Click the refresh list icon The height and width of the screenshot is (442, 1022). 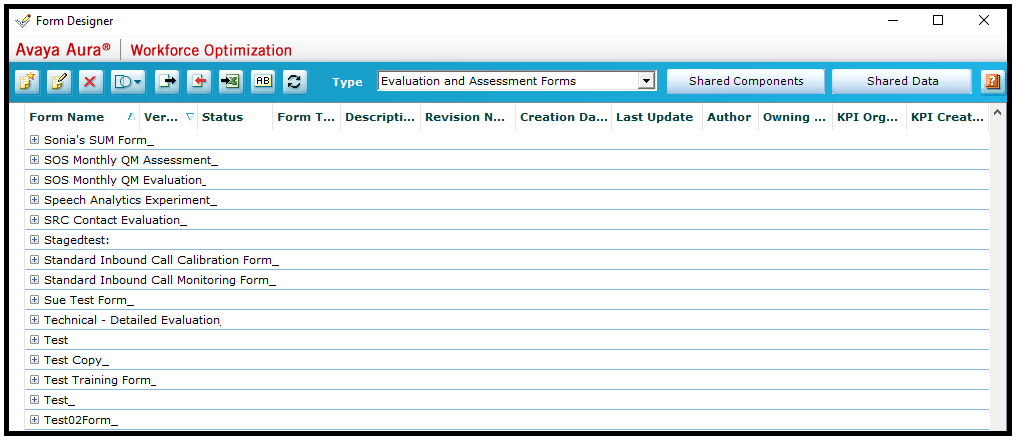click(x=294, y=81)
